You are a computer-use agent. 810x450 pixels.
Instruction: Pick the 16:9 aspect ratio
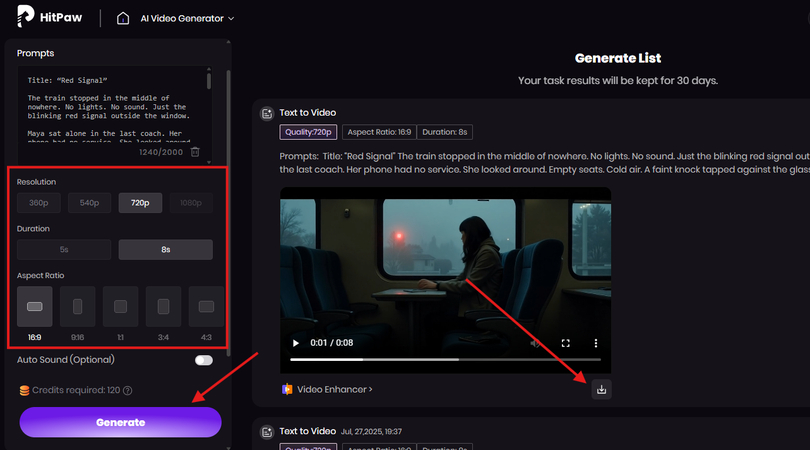click(x=35, y=307)
